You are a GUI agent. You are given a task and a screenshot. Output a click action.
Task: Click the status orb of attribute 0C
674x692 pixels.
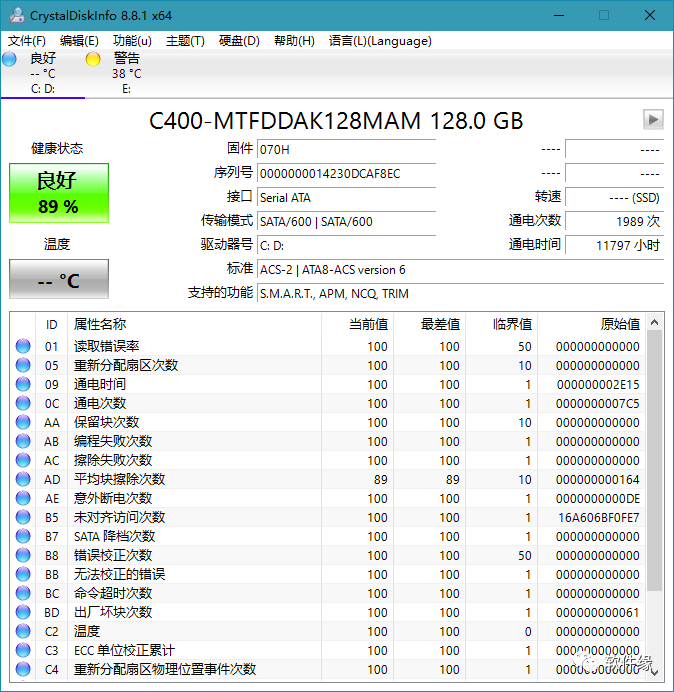23,403
